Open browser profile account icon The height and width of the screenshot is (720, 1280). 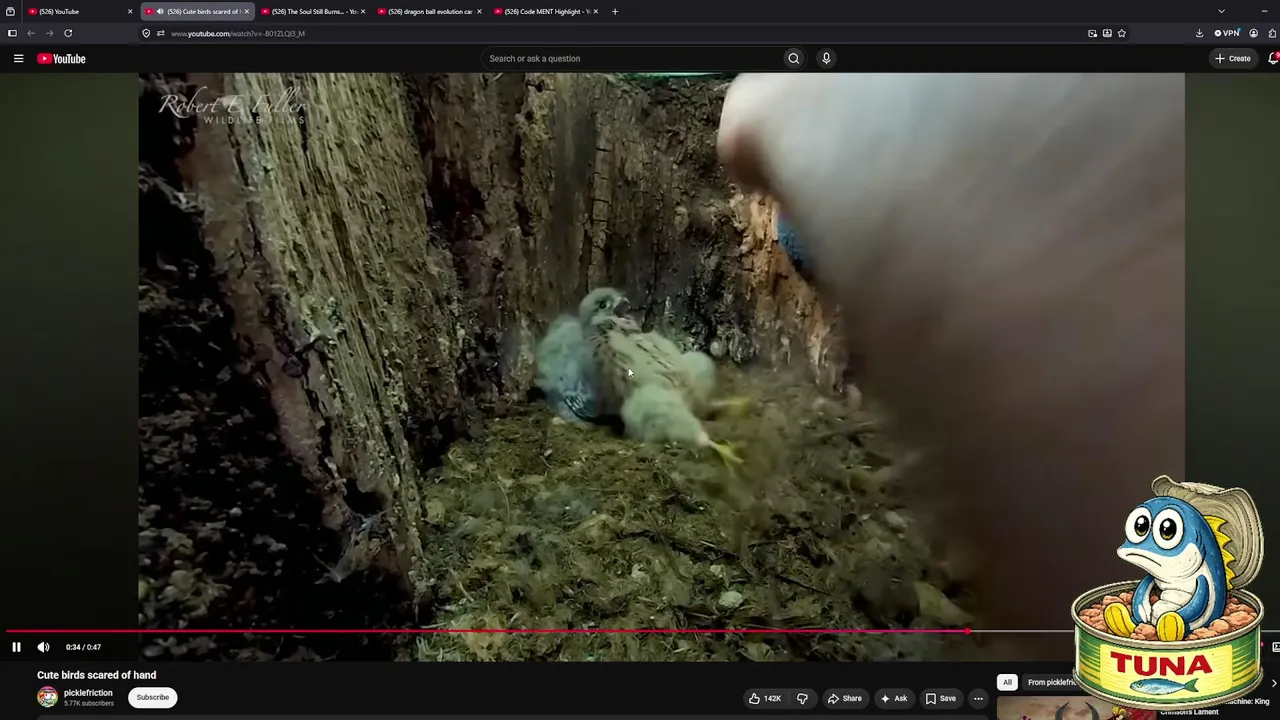(1254, 33)
